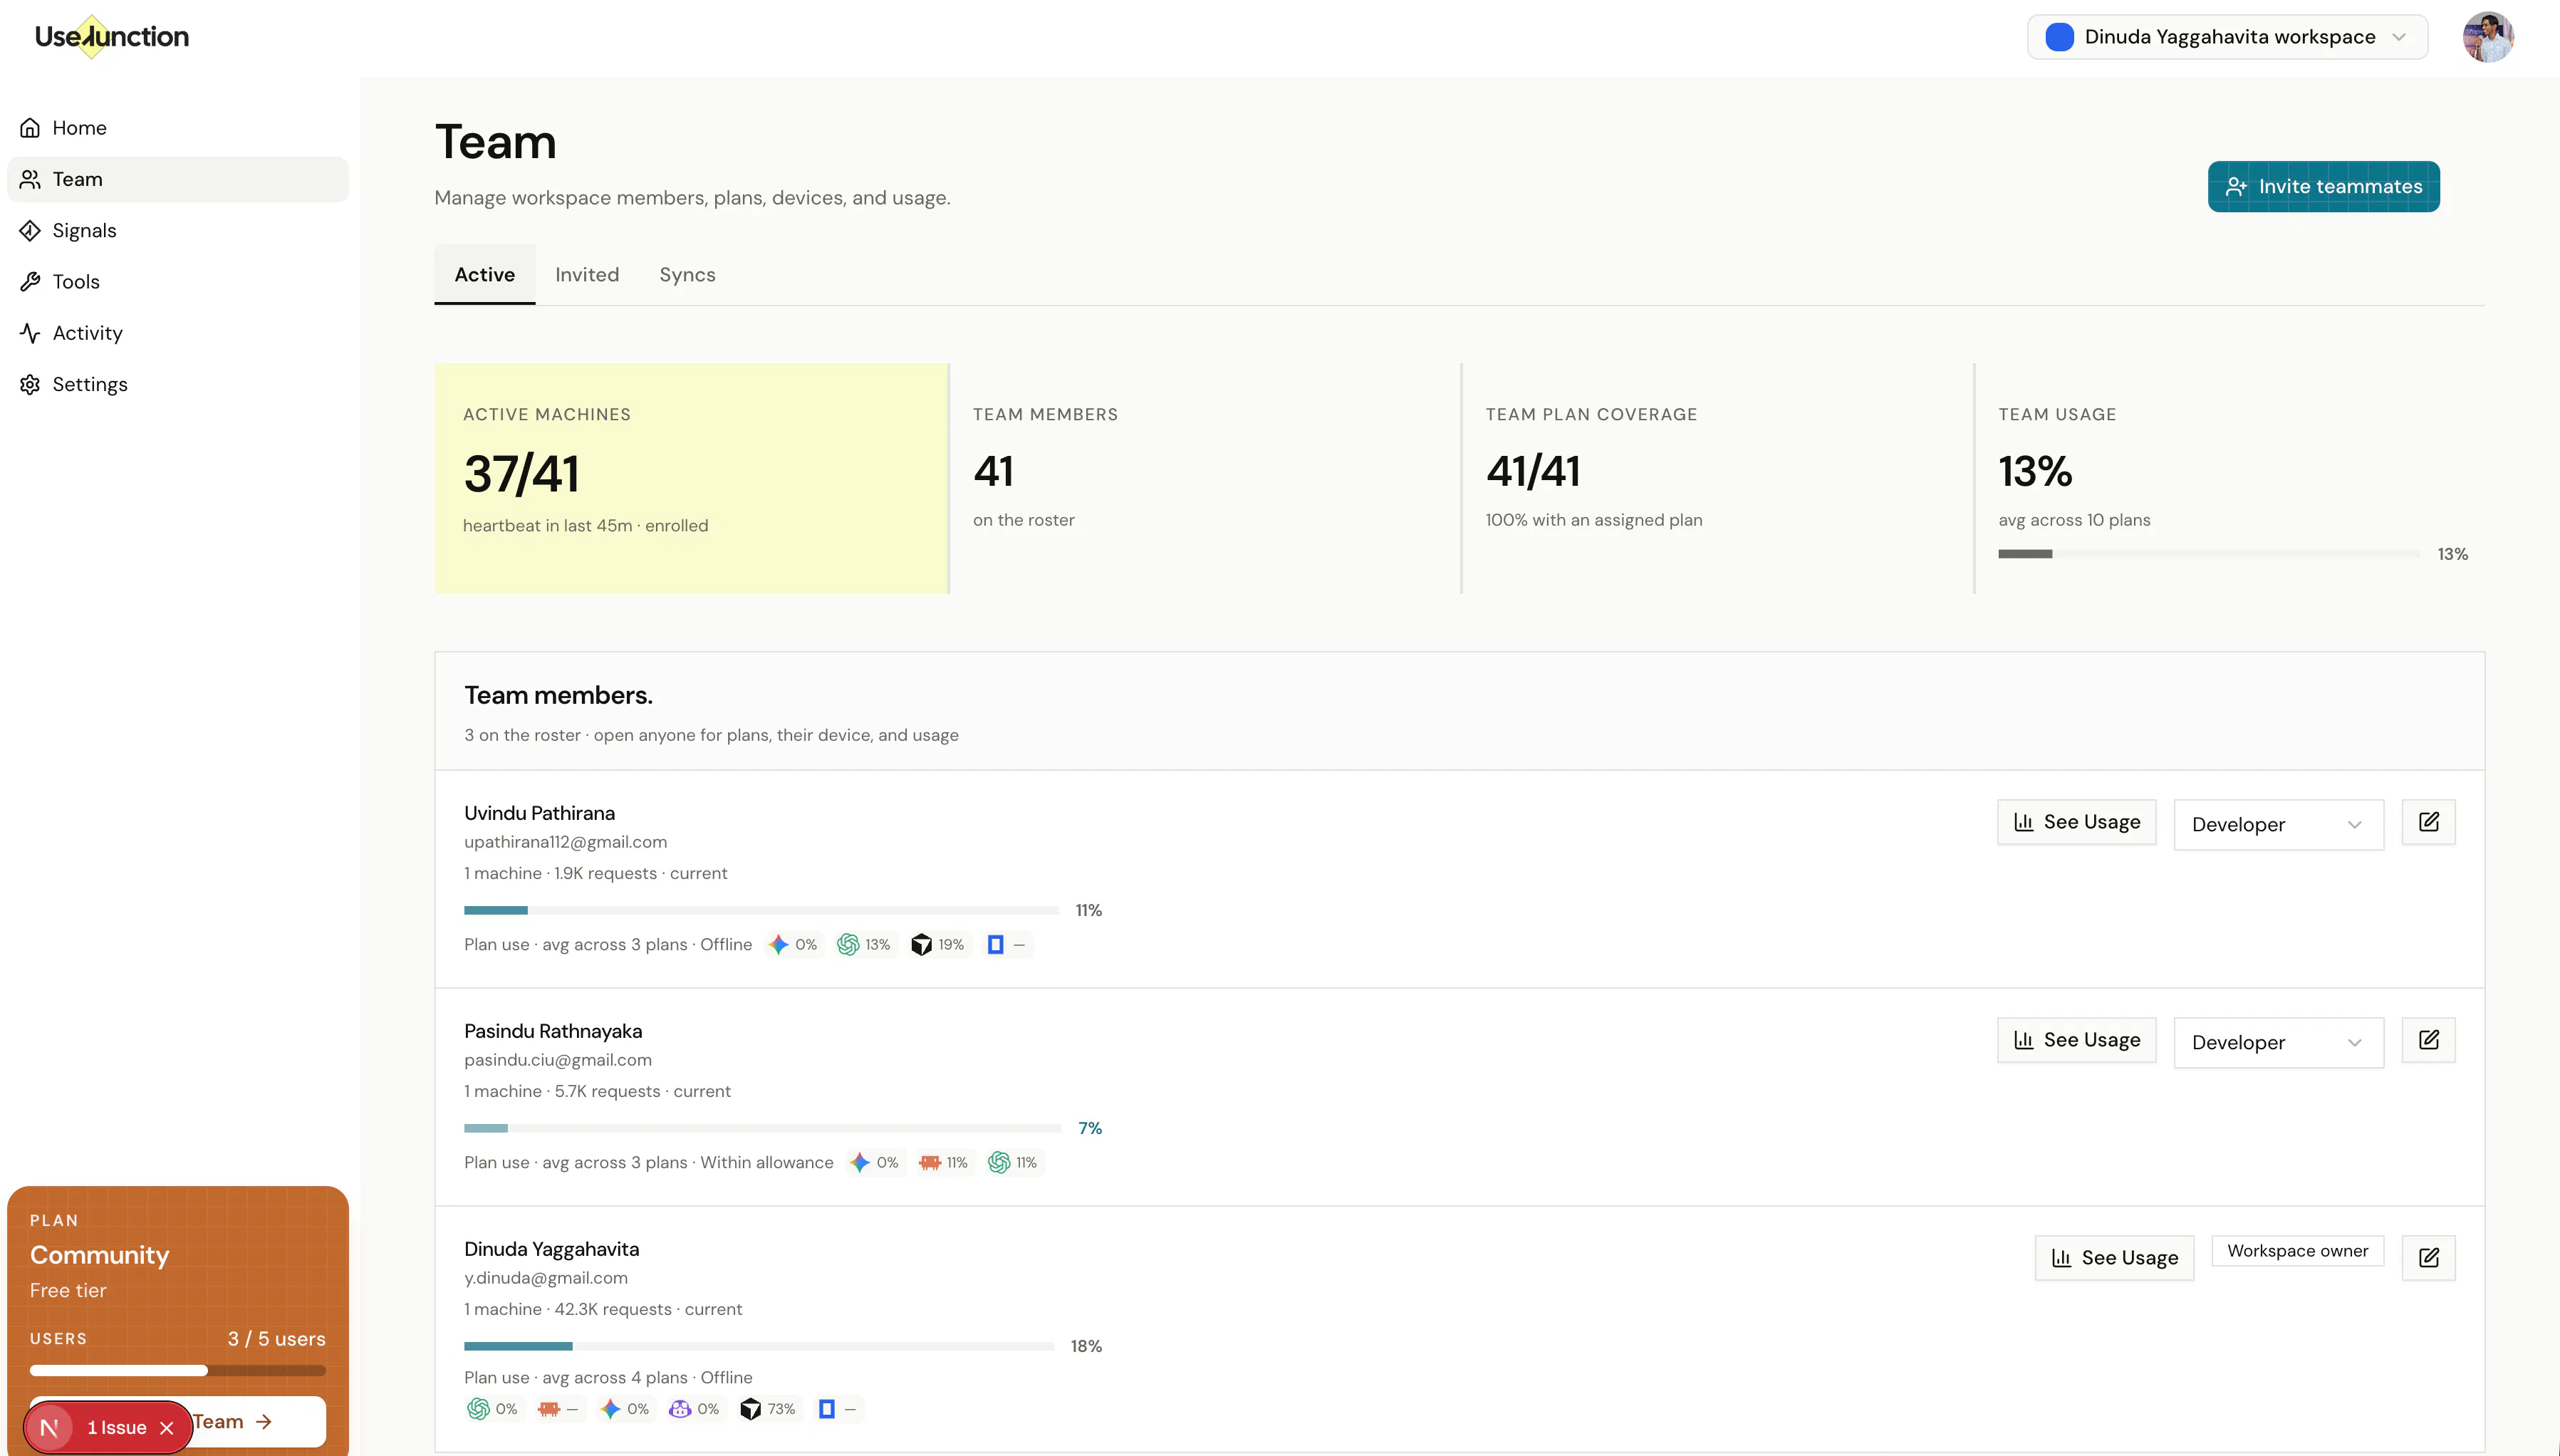Viewport: 2560px width, 1456px height.
Task: Dismiss the 1 Issue notification
Action: coord(167,1428)
